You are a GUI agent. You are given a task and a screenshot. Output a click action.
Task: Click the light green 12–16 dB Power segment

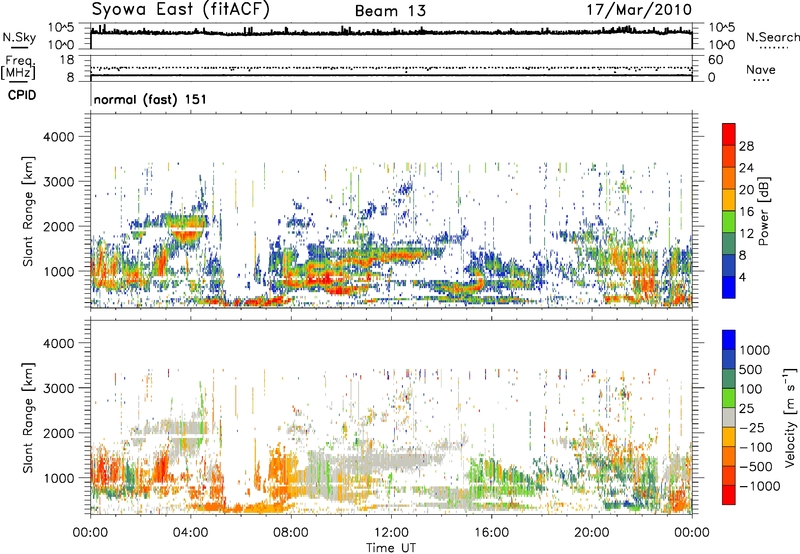pyautogui.click(x=729, y=222)
